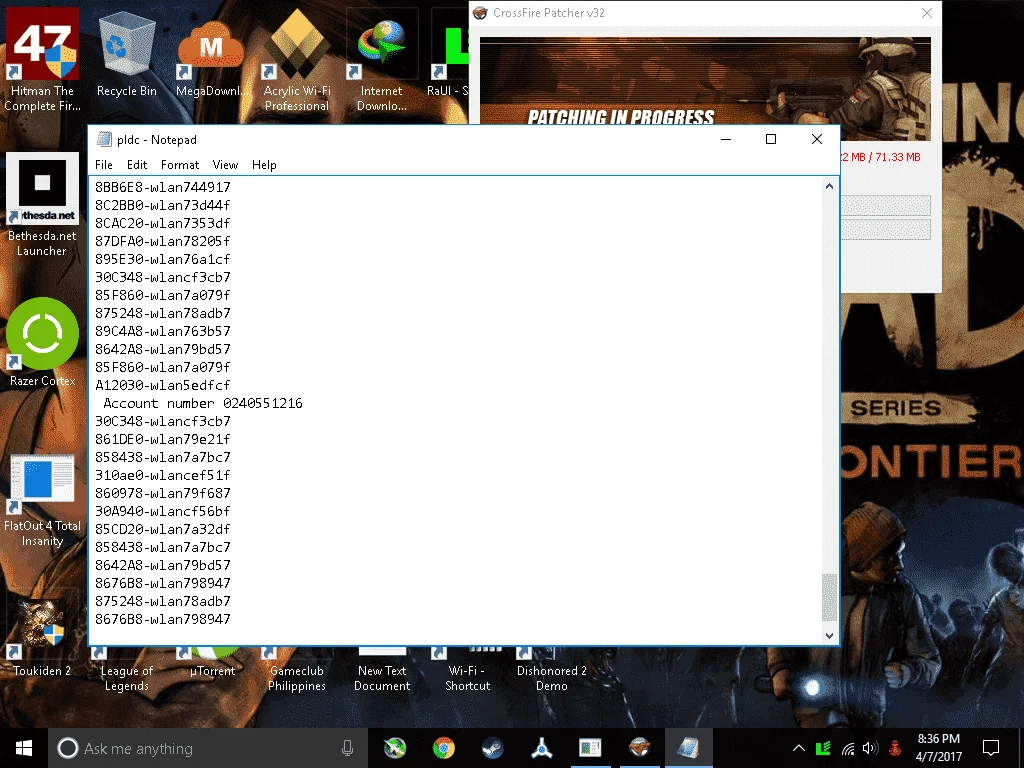
Task: Switch to CrossFire Patcher taskbar icon
Action: (639, 748)
